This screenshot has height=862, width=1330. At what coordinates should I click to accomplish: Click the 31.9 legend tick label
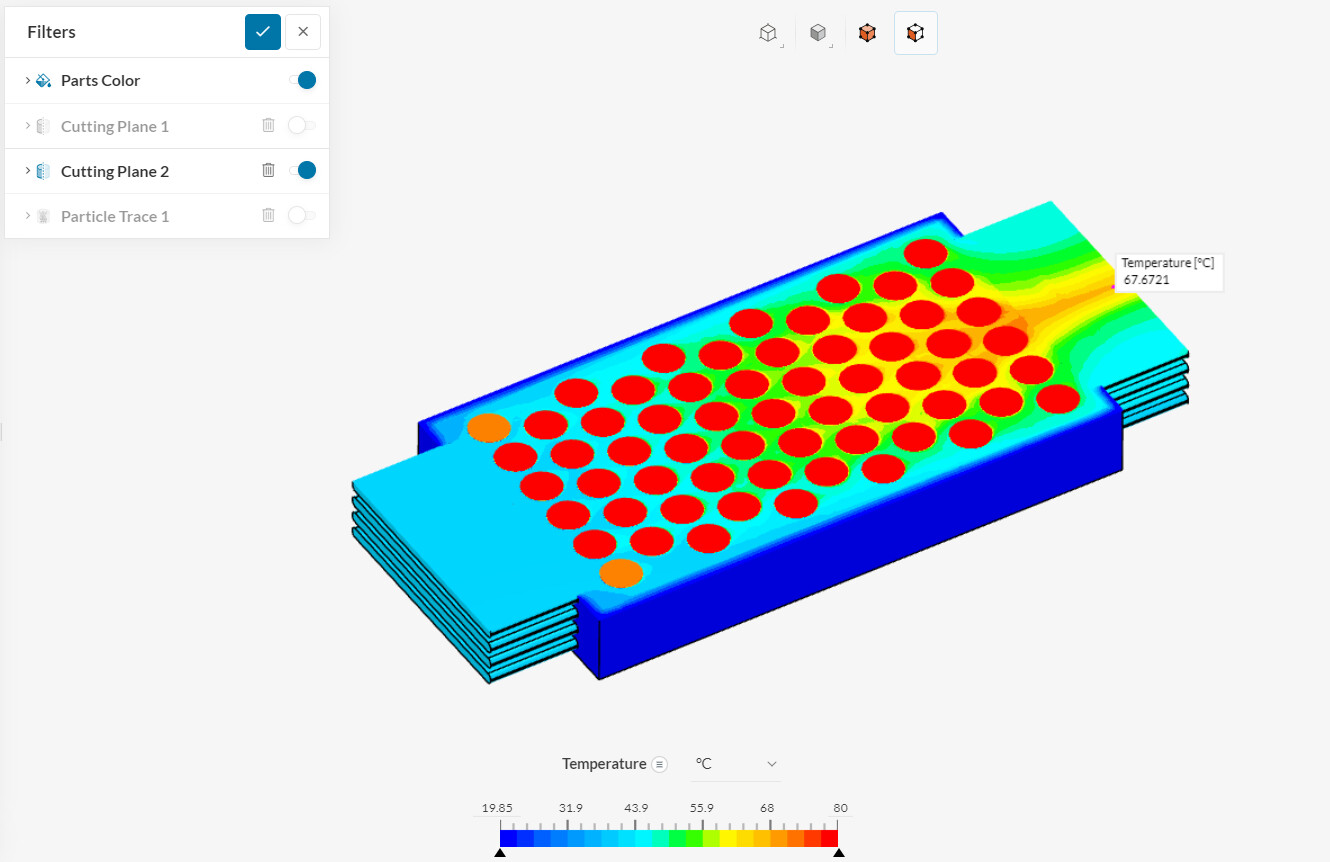click(570, 808)
